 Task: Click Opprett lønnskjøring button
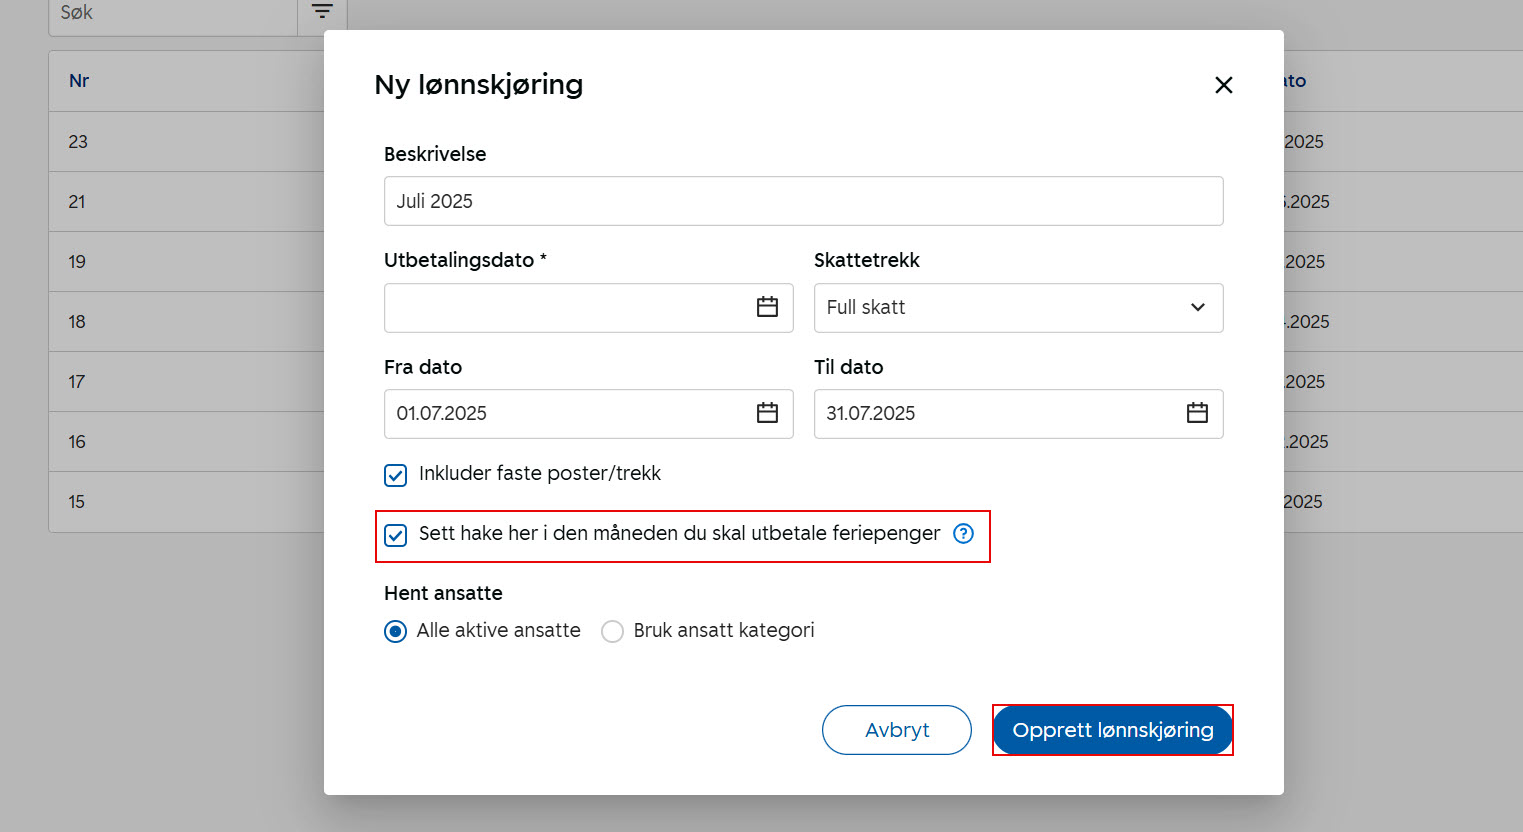pos(1112,730)
